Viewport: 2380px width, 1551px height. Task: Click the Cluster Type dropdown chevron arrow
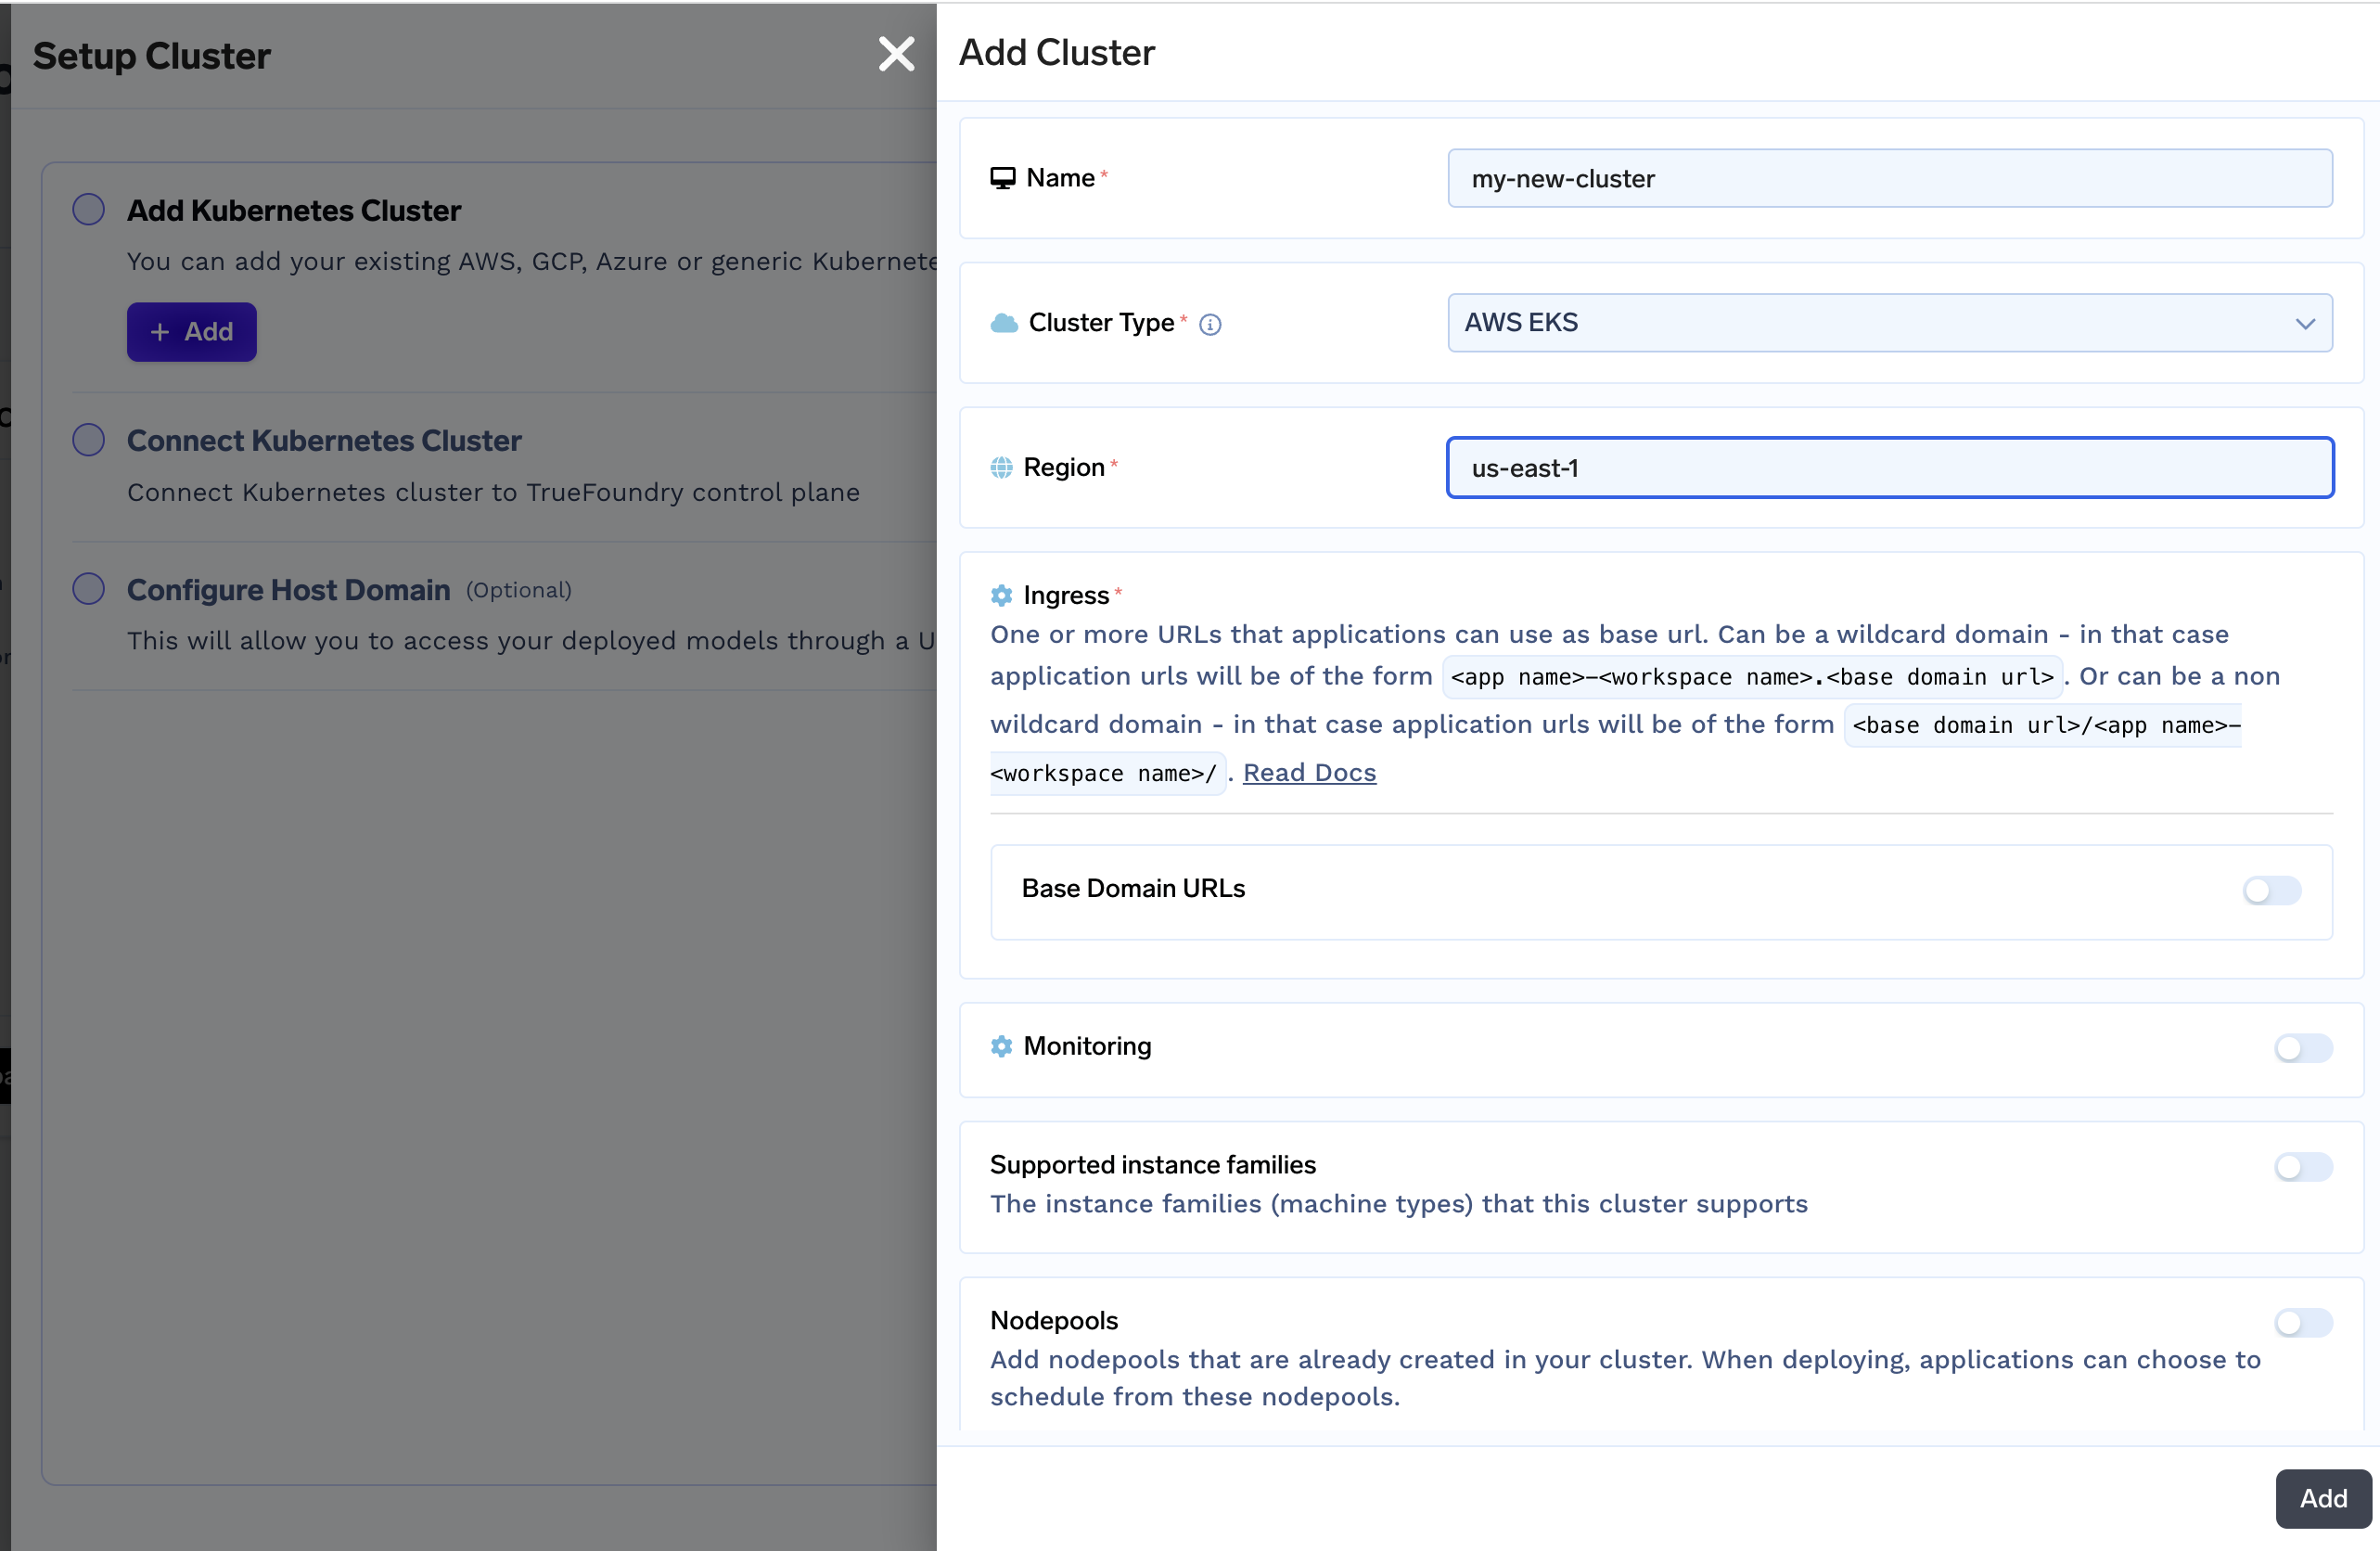click(2305, 324)
